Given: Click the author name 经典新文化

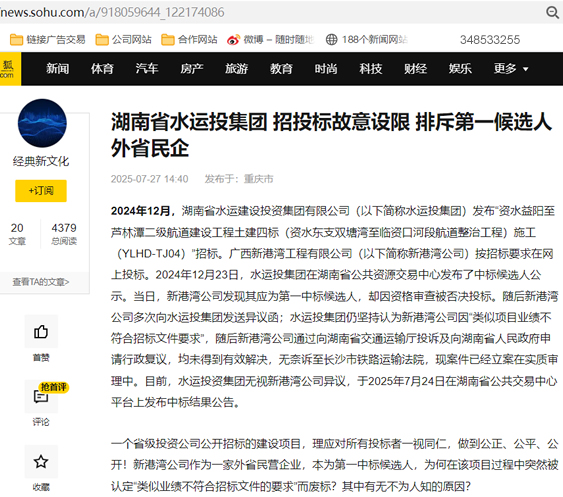Looking at the screenshot, I should (41, 161).
